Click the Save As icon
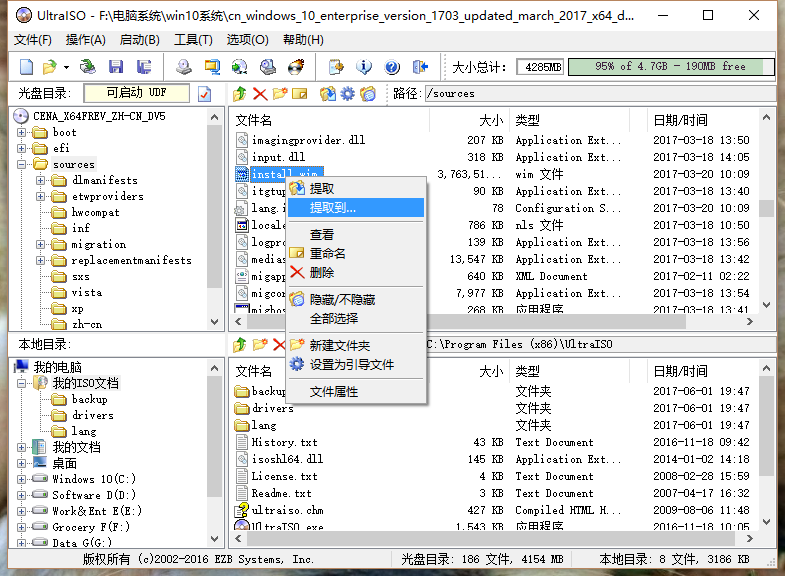 [x=144, y=67]
